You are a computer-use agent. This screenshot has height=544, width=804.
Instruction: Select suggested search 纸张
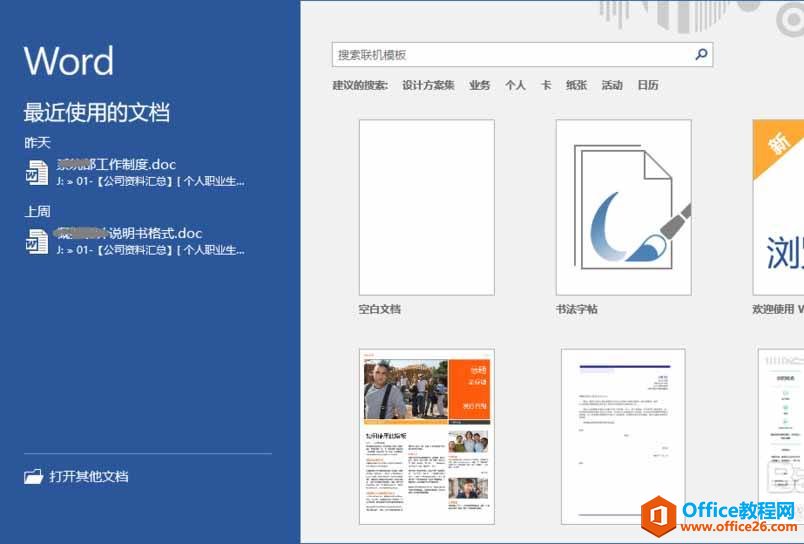(x=576, y=85)
